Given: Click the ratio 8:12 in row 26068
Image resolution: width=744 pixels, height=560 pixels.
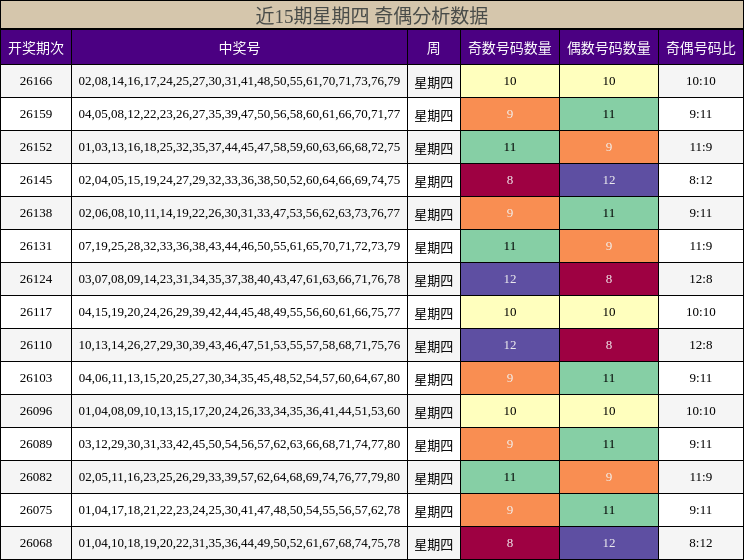Looking at the screenshot, I should click(701, 543).
